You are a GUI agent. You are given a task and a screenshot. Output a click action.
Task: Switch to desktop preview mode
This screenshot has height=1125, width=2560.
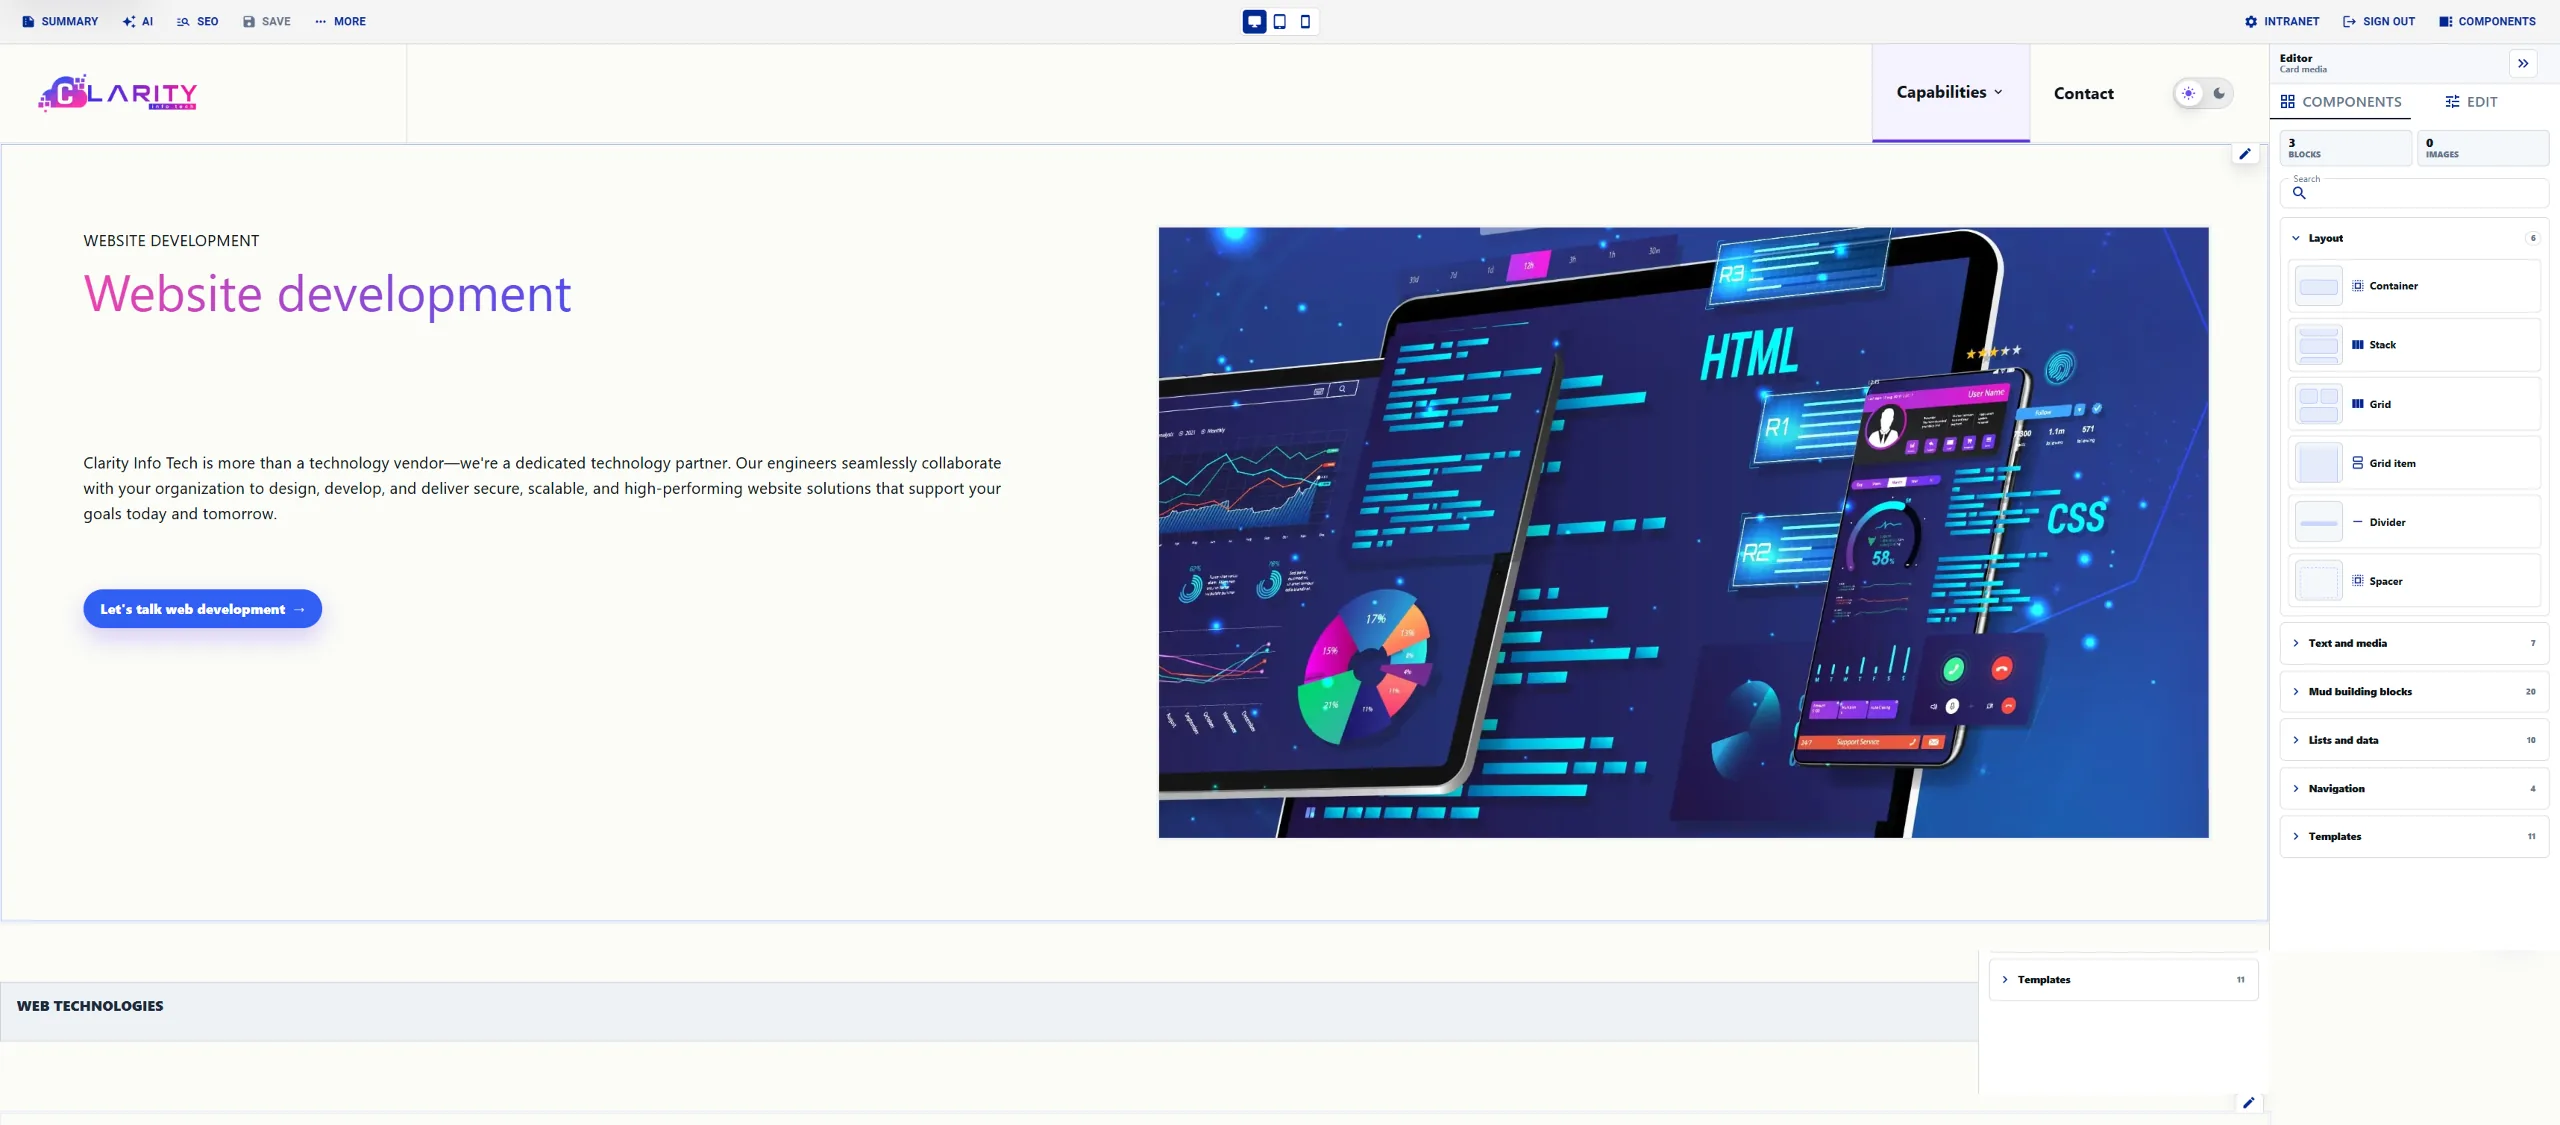coord(1254,21)
